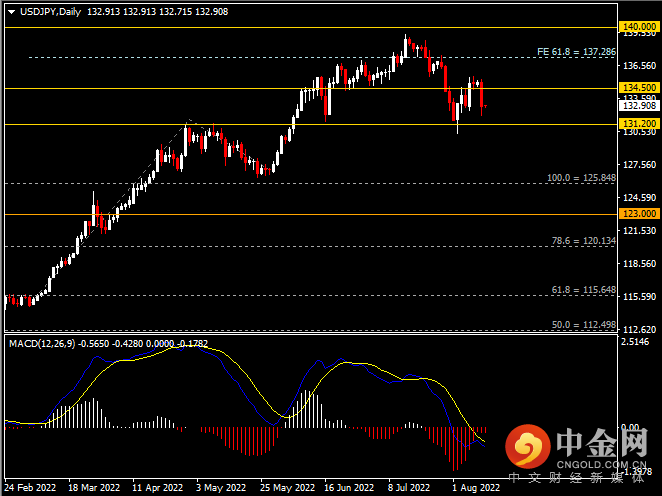Select the 3 May 2022 date marker
Viewport: 662px width, 496px height.
pos(221,488)
